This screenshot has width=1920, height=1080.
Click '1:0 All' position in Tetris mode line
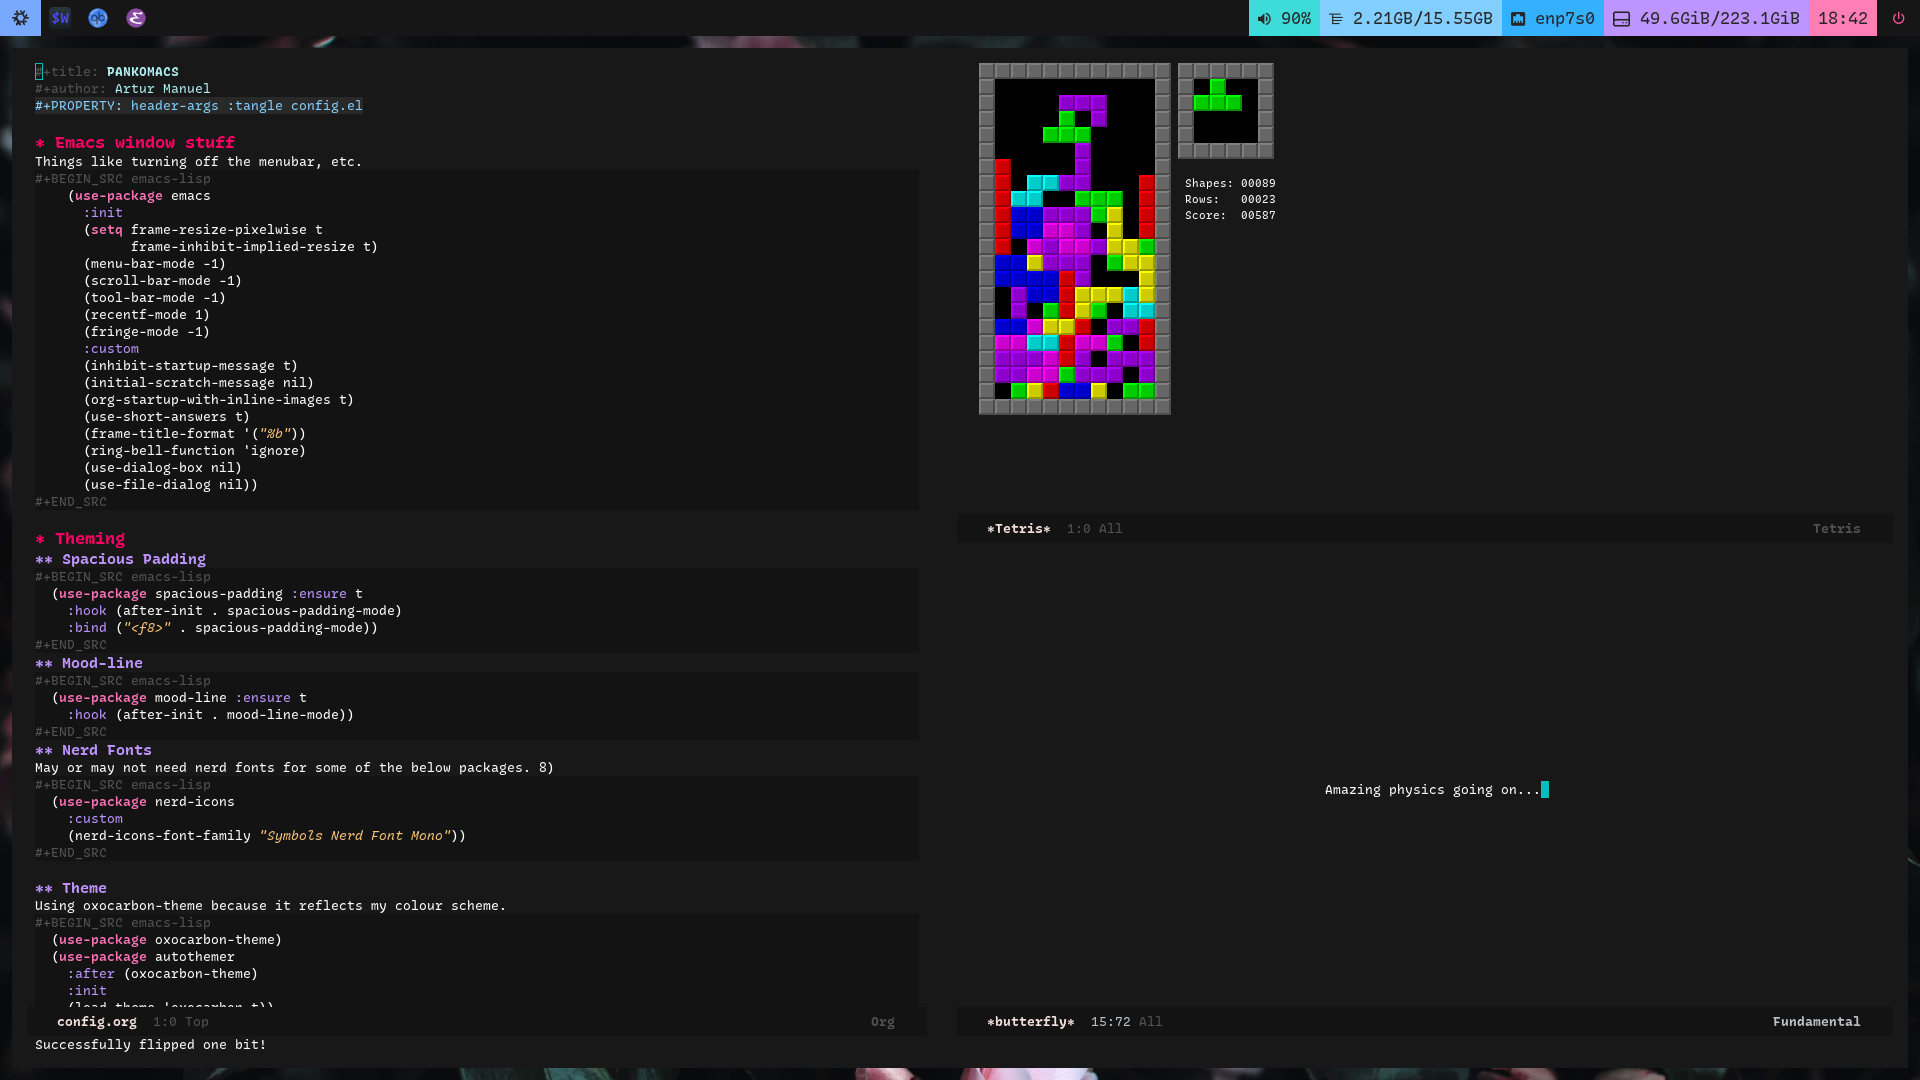[x=1095, y=529]
